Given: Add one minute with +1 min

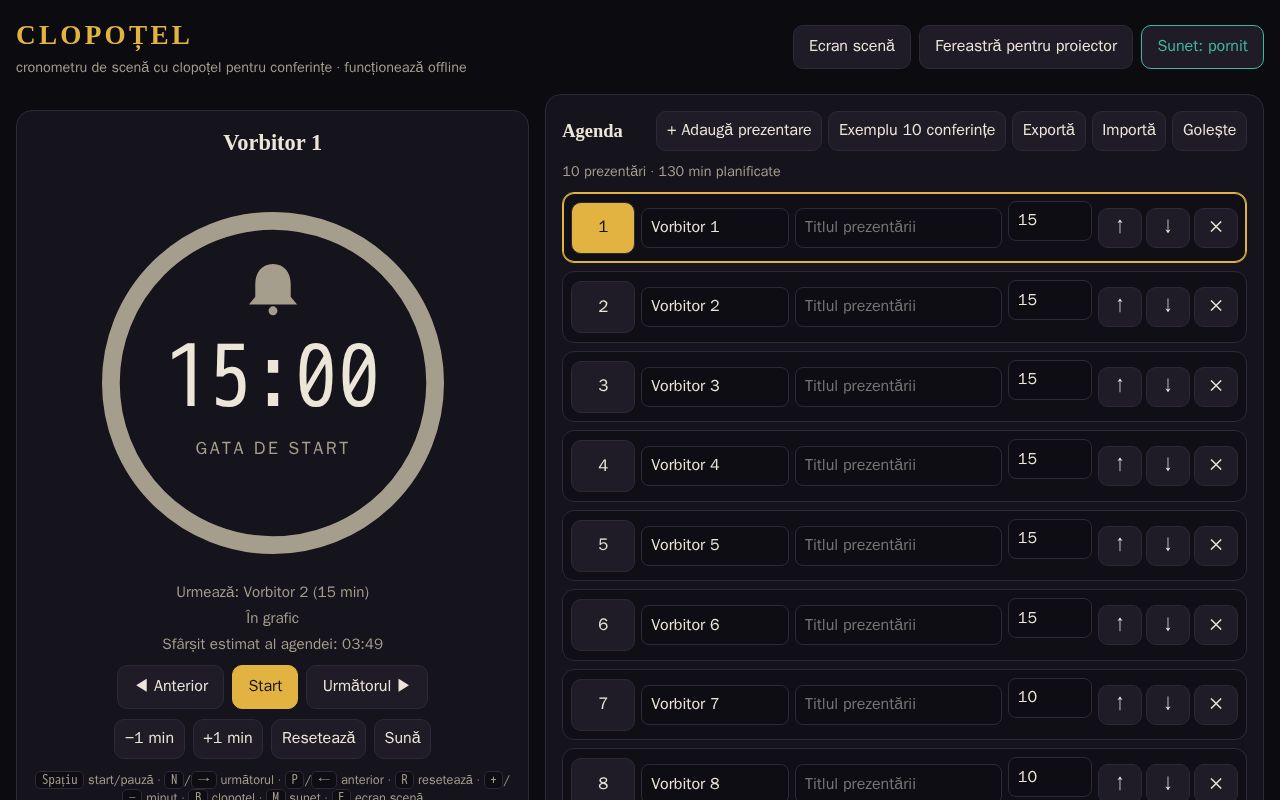Looking at the screenshot, I should (228, 739).
